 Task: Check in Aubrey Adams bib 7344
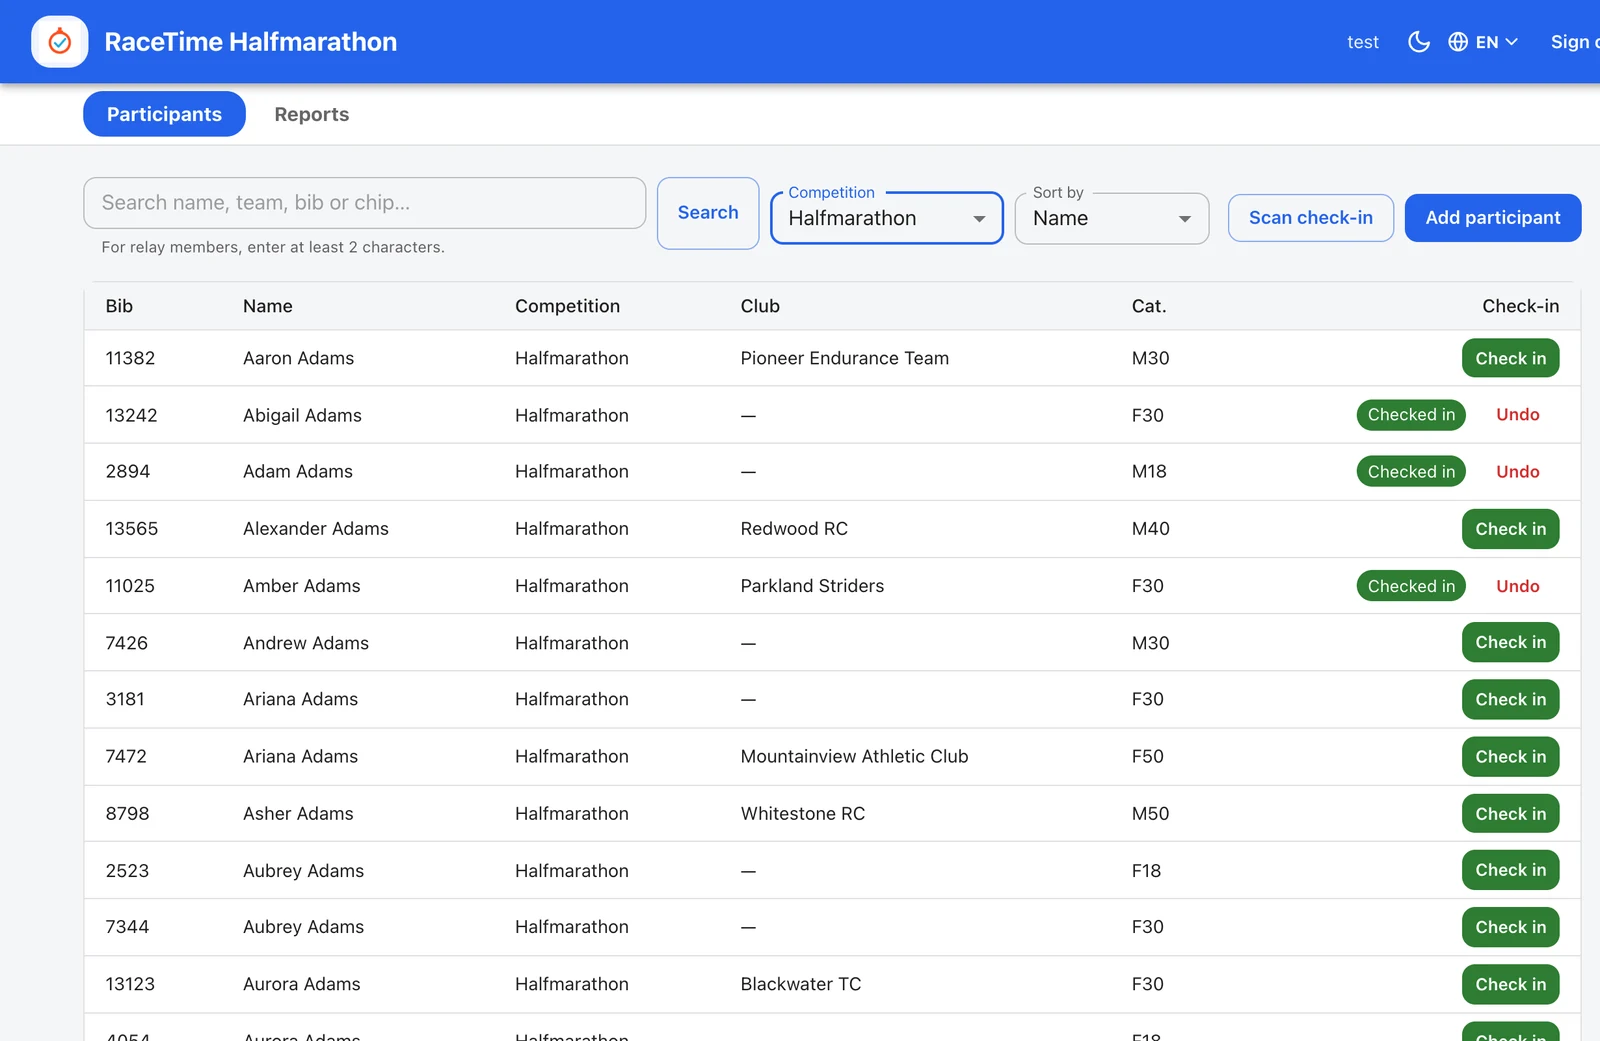(1510, 927)
